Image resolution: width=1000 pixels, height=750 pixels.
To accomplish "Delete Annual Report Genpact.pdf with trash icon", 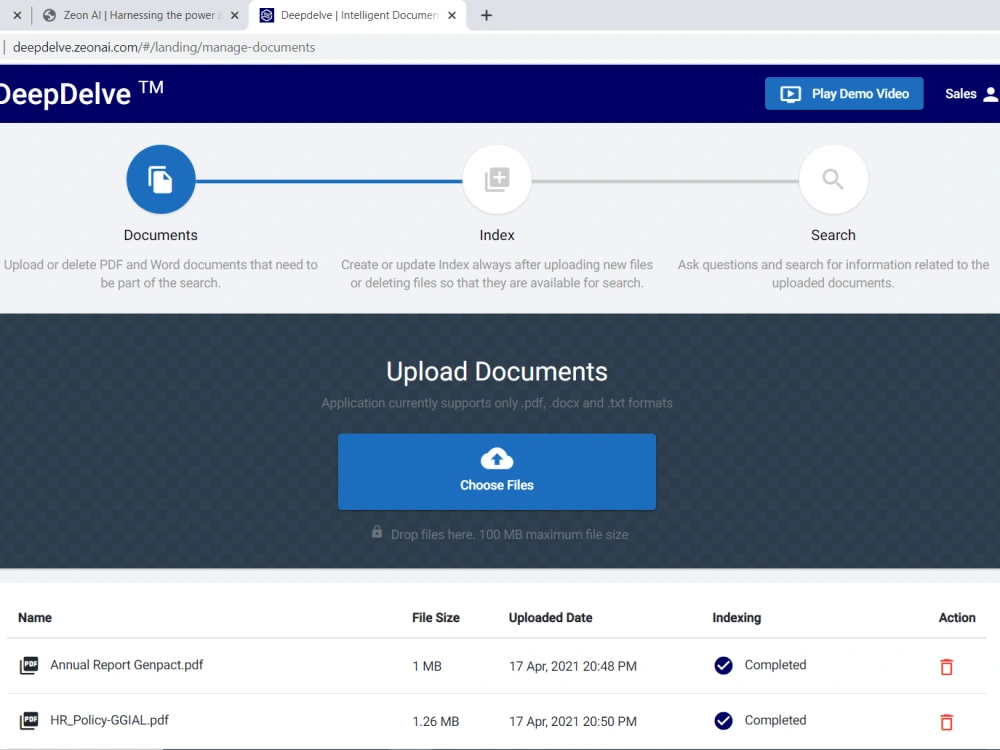I will (x=946, y=666).
